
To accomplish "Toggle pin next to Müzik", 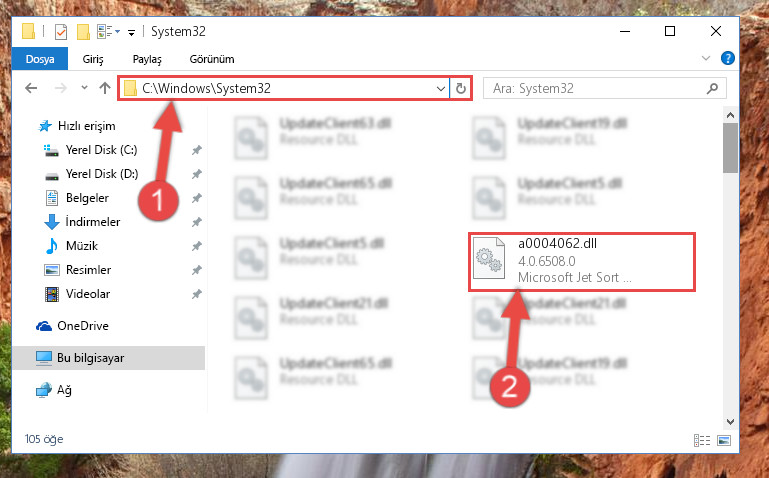I will click(x=197, y=246).
